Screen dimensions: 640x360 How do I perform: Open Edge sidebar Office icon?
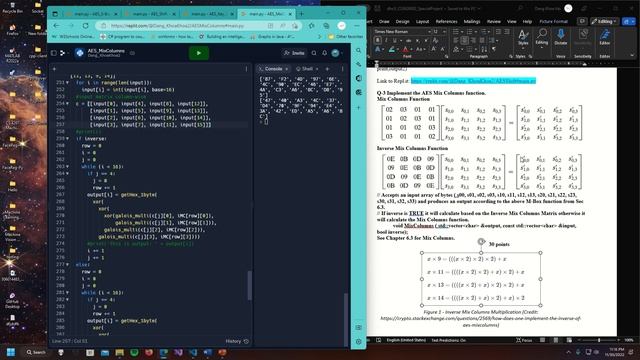point(358,78)
